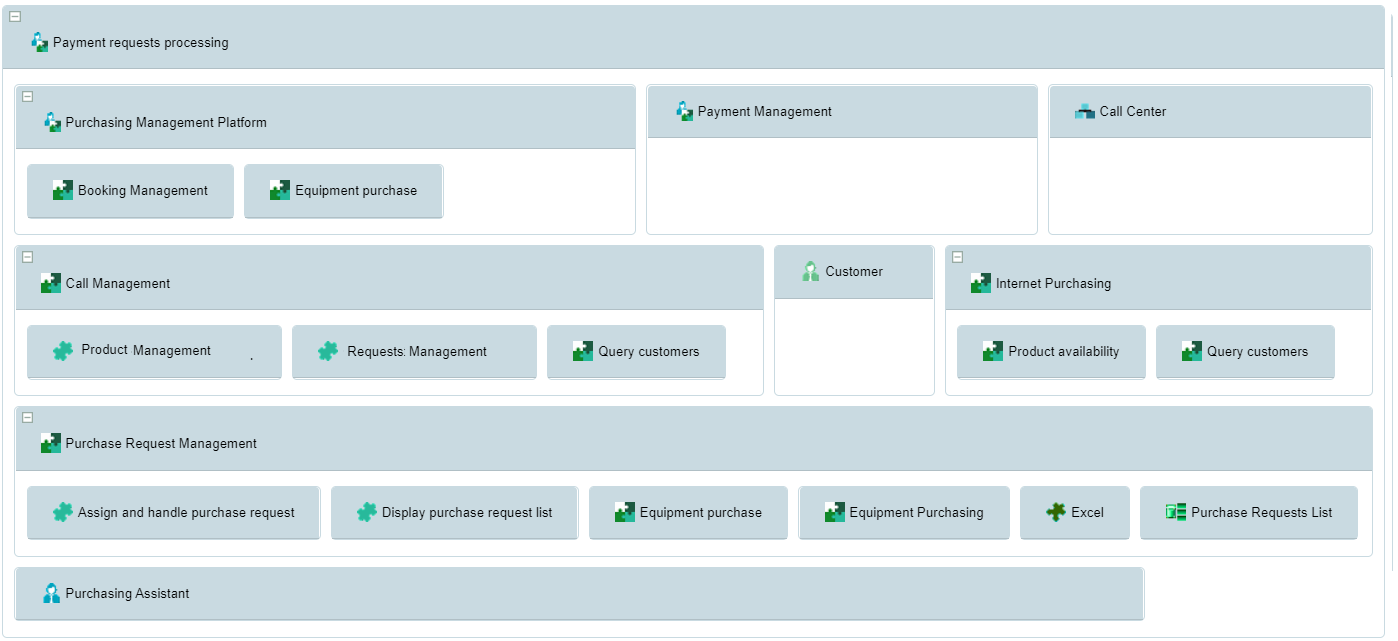The width and height of the screenshot is (1398, 641).
Task: Click the Excel puzzle-piece icon
Action: 1056,512
